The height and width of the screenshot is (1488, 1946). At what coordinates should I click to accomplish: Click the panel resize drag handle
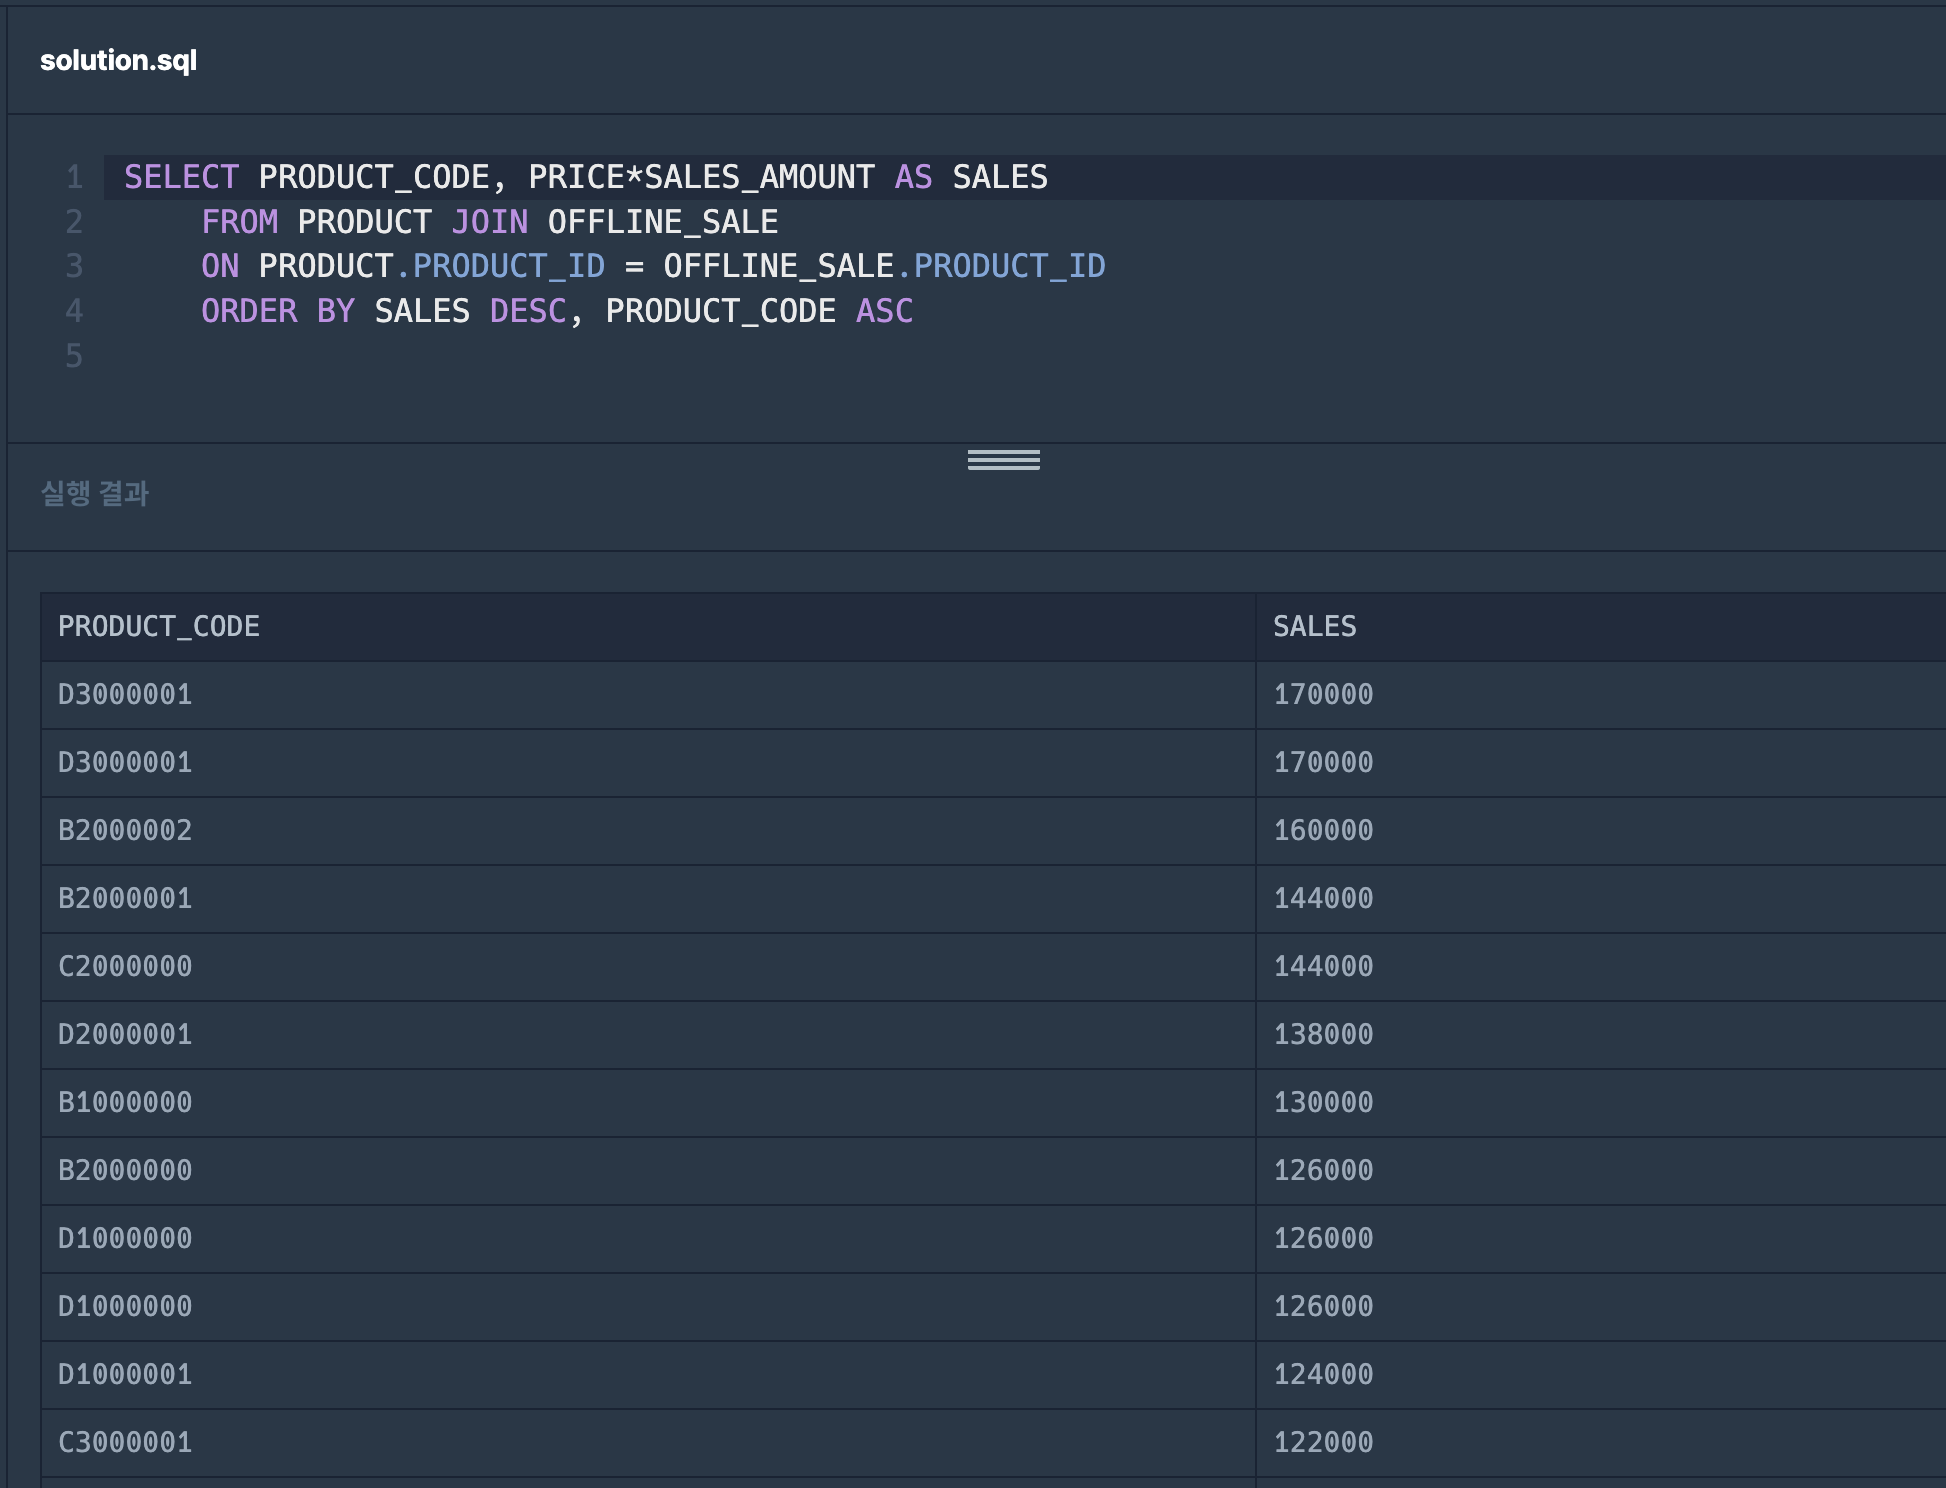[1003, 460]
